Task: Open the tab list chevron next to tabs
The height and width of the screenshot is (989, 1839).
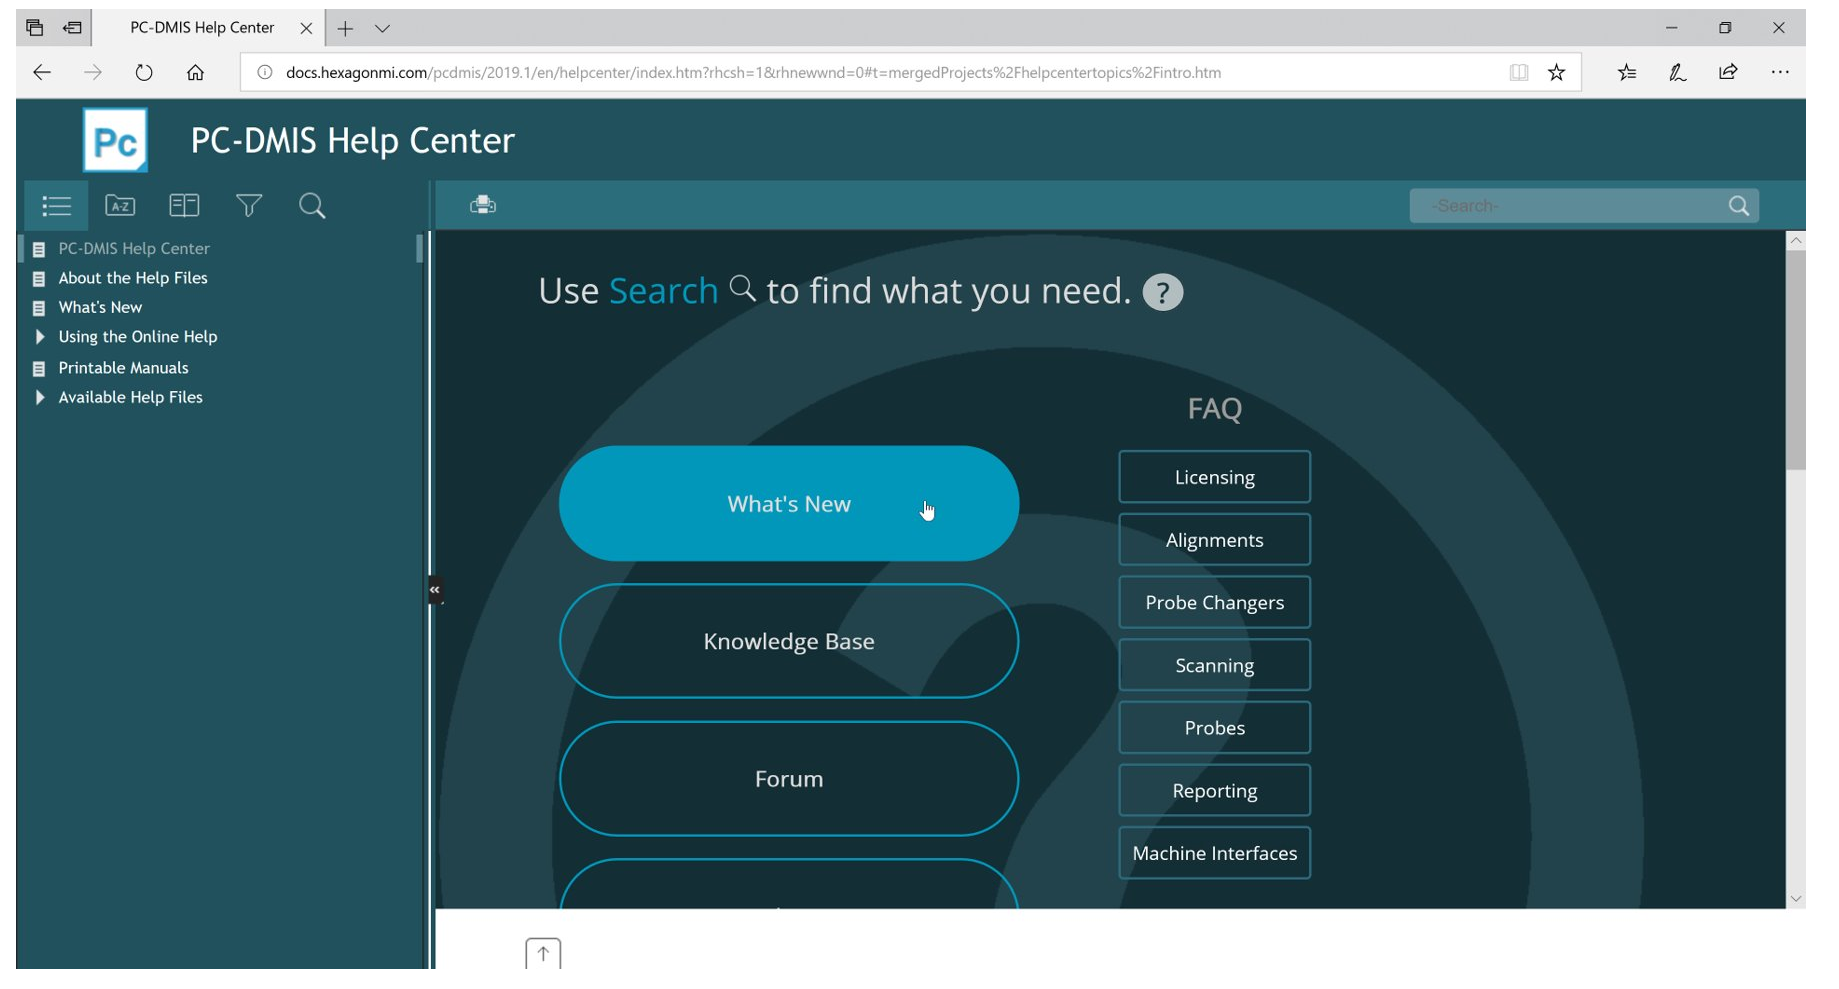Action: (x=383, y=27)
